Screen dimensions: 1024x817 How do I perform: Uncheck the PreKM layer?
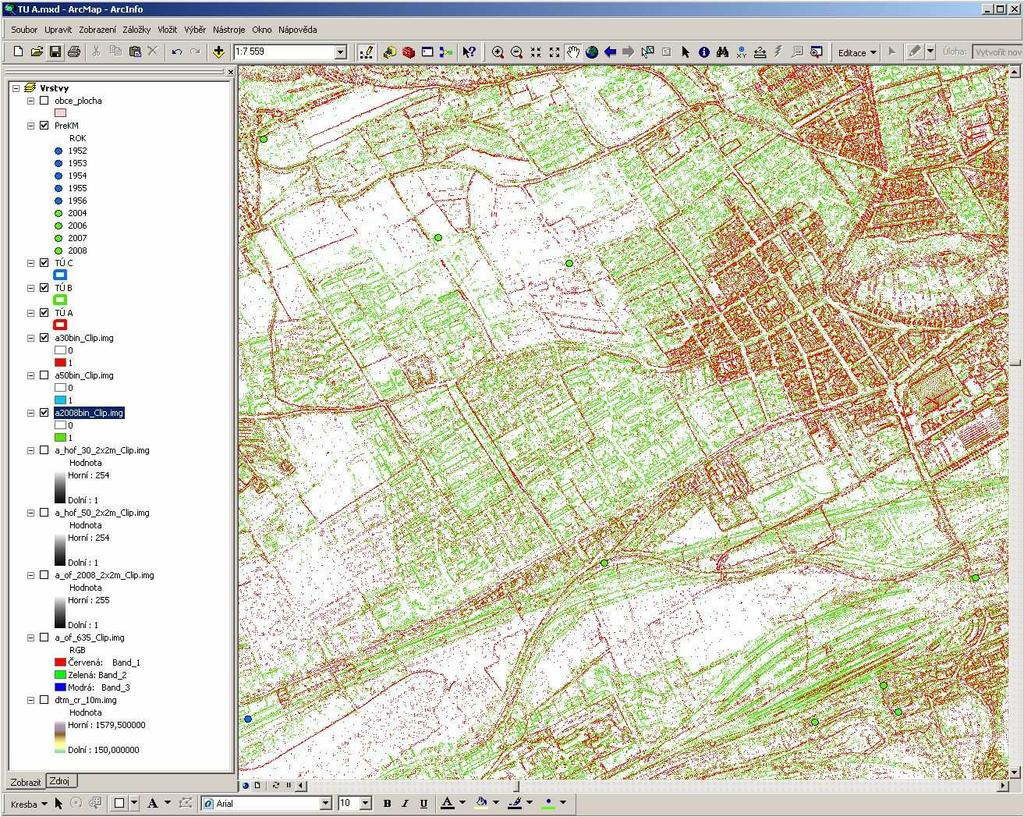tap(44, 125)
